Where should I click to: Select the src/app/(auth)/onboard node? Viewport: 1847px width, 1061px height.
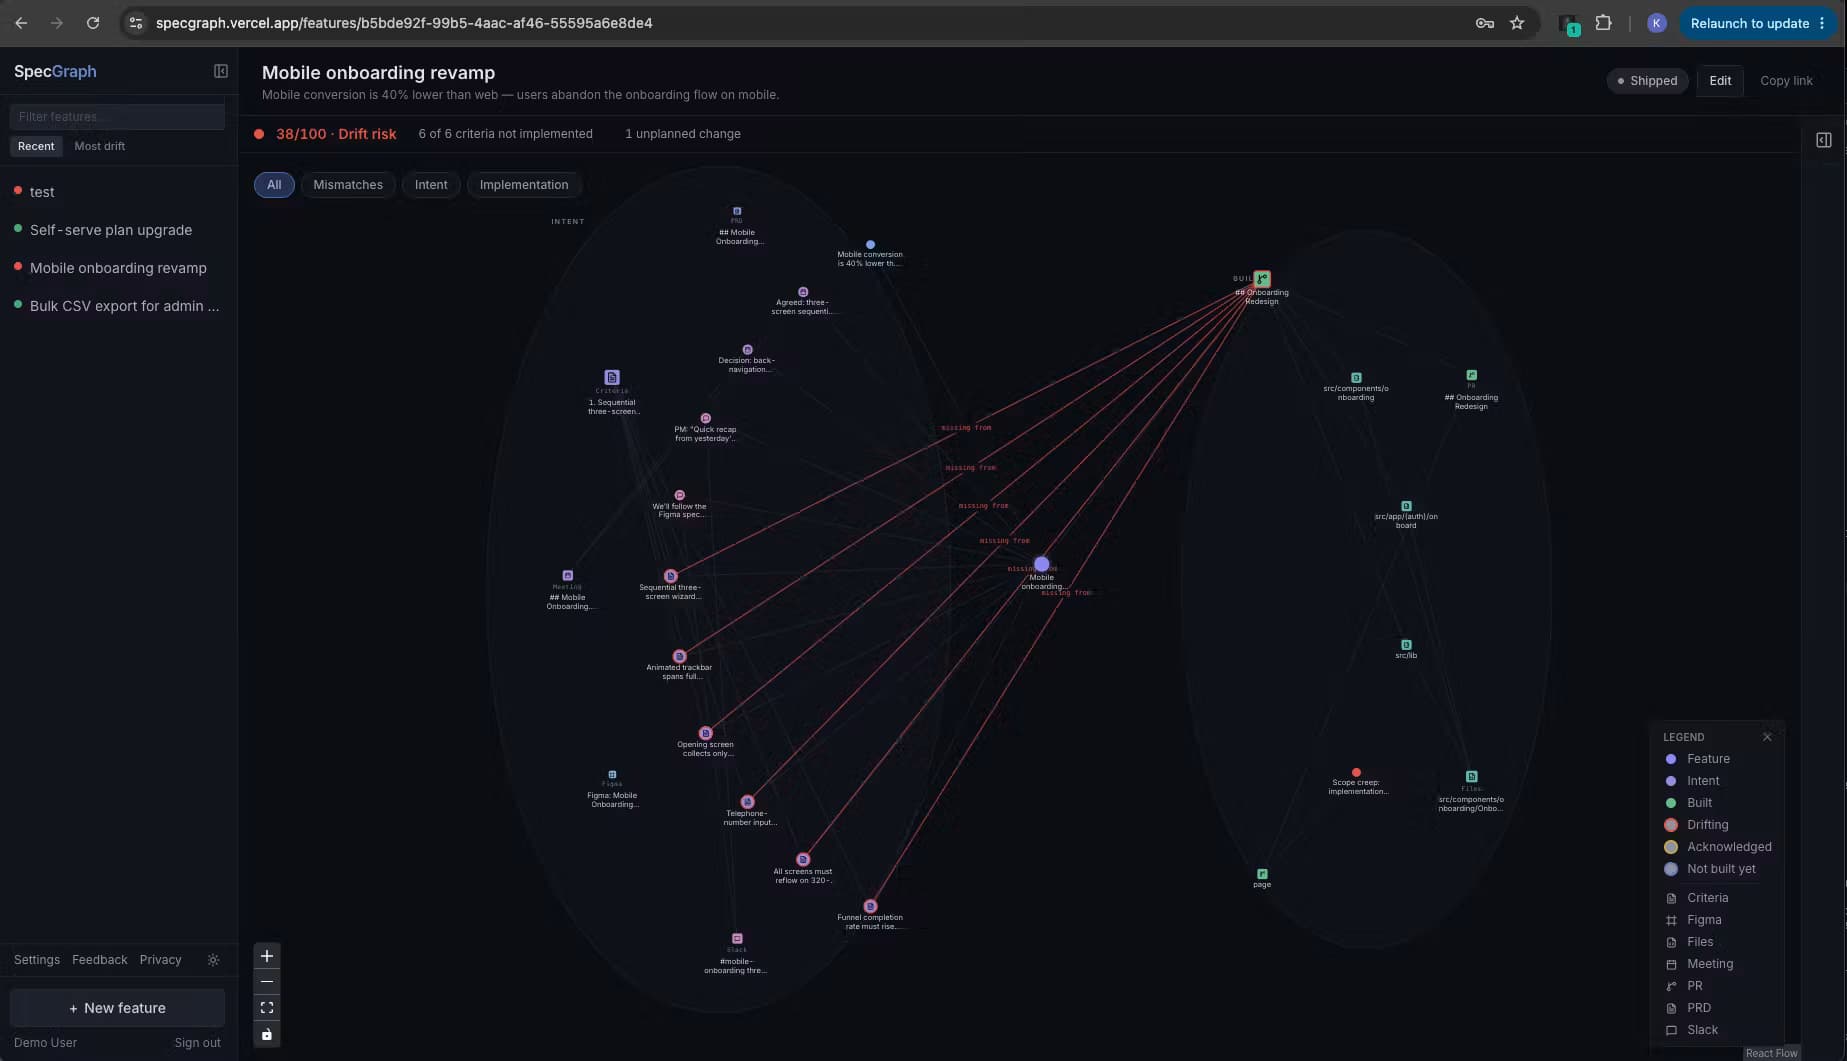point(1406,506)
